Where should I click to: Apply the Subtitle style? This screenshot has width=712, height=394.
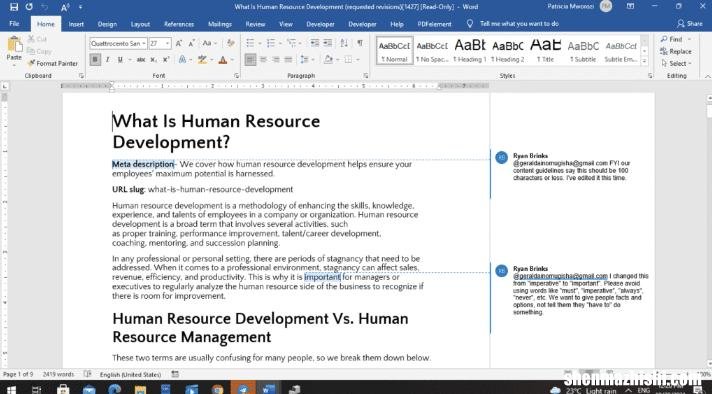pyautogui.click(x=583, y=50)
